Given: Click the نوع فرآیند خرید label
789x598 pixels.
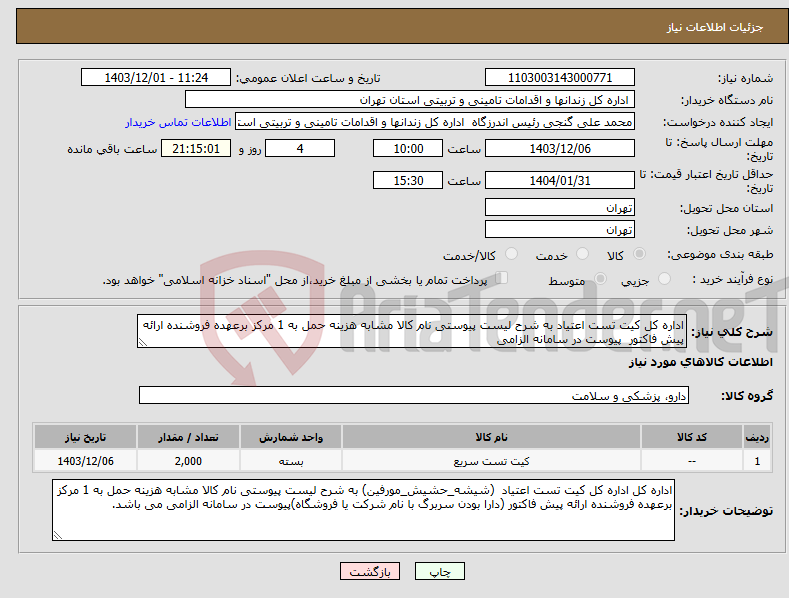Looking at the screenshot, I should point(732,279).
